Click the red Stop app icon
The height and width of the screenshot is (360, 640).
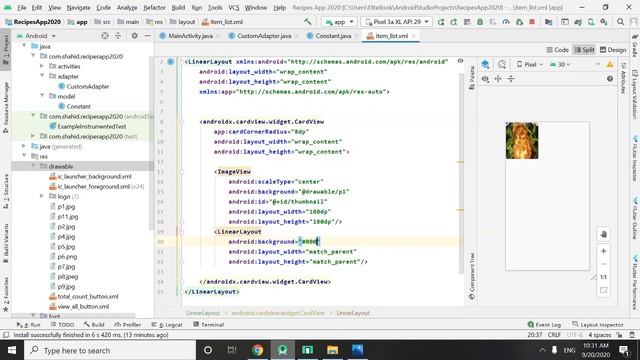532,22
